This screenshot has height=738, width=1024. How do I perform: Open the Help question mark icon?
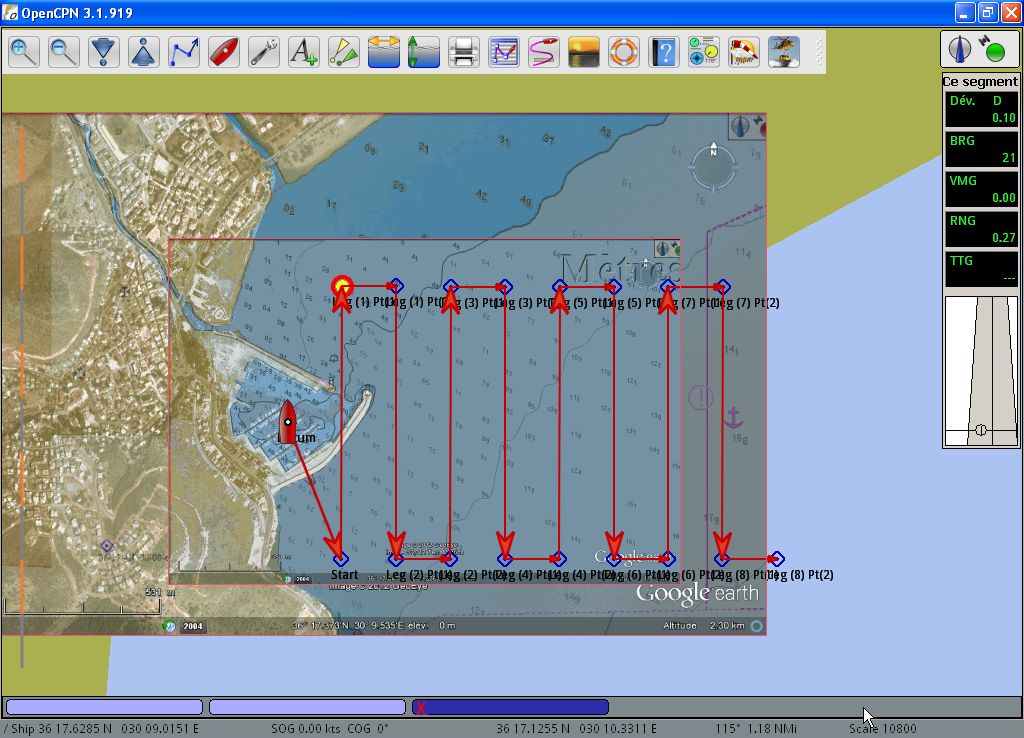coord(664,51)
